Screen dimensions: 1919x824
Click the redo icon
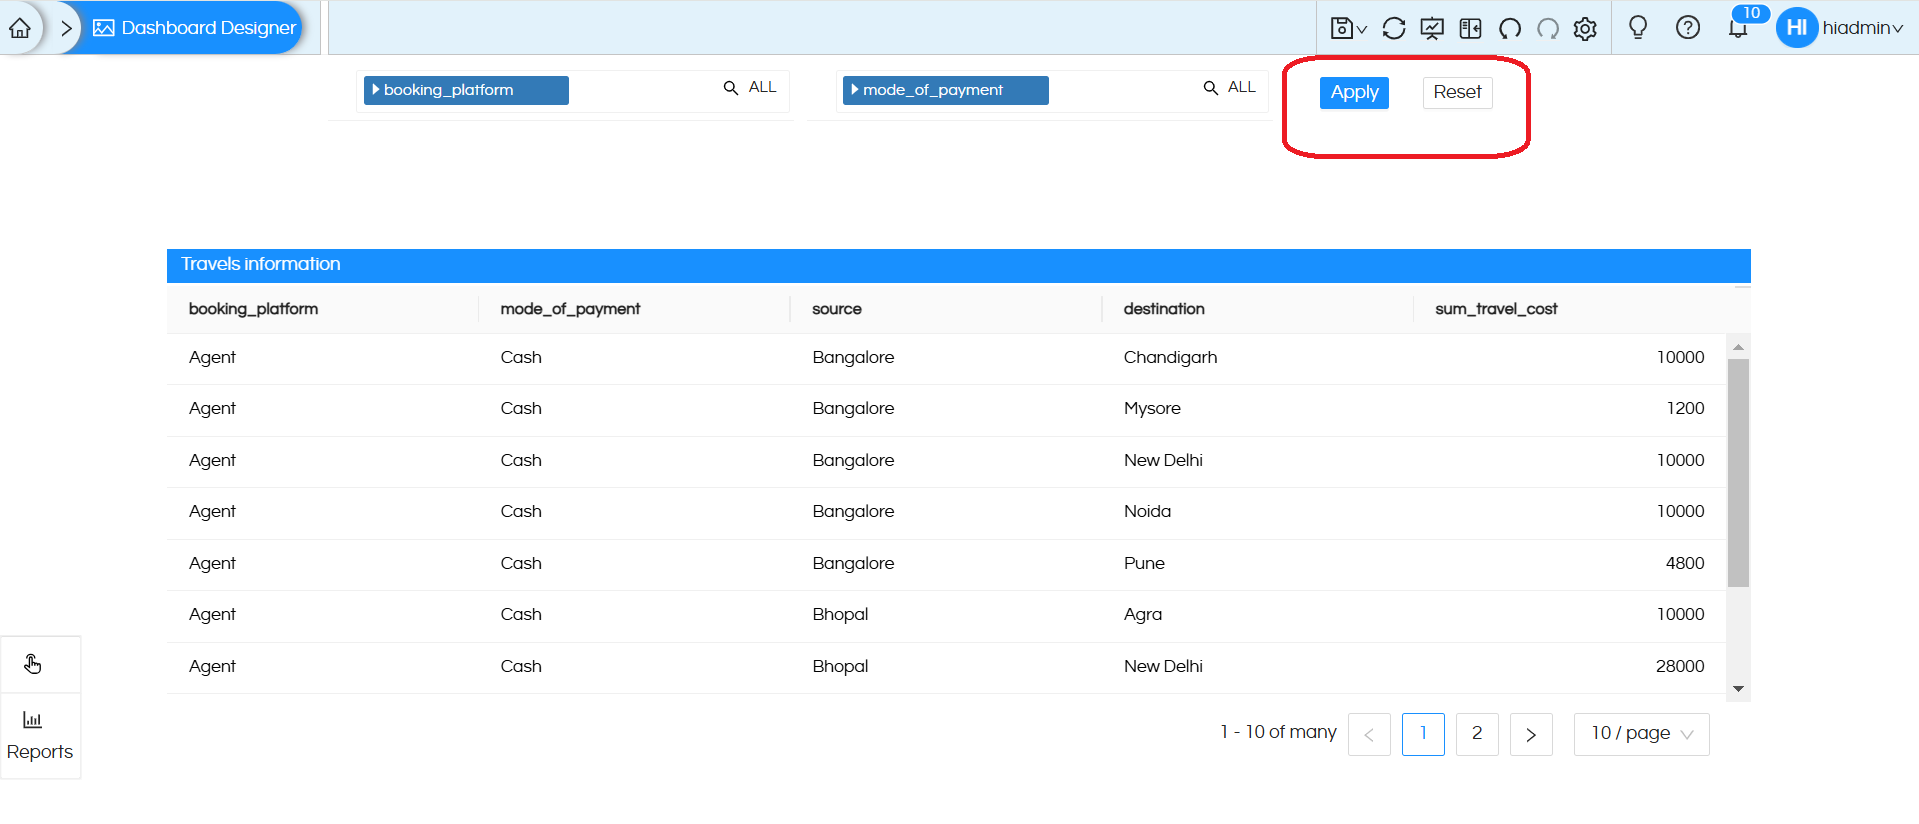pos(1548,28)
